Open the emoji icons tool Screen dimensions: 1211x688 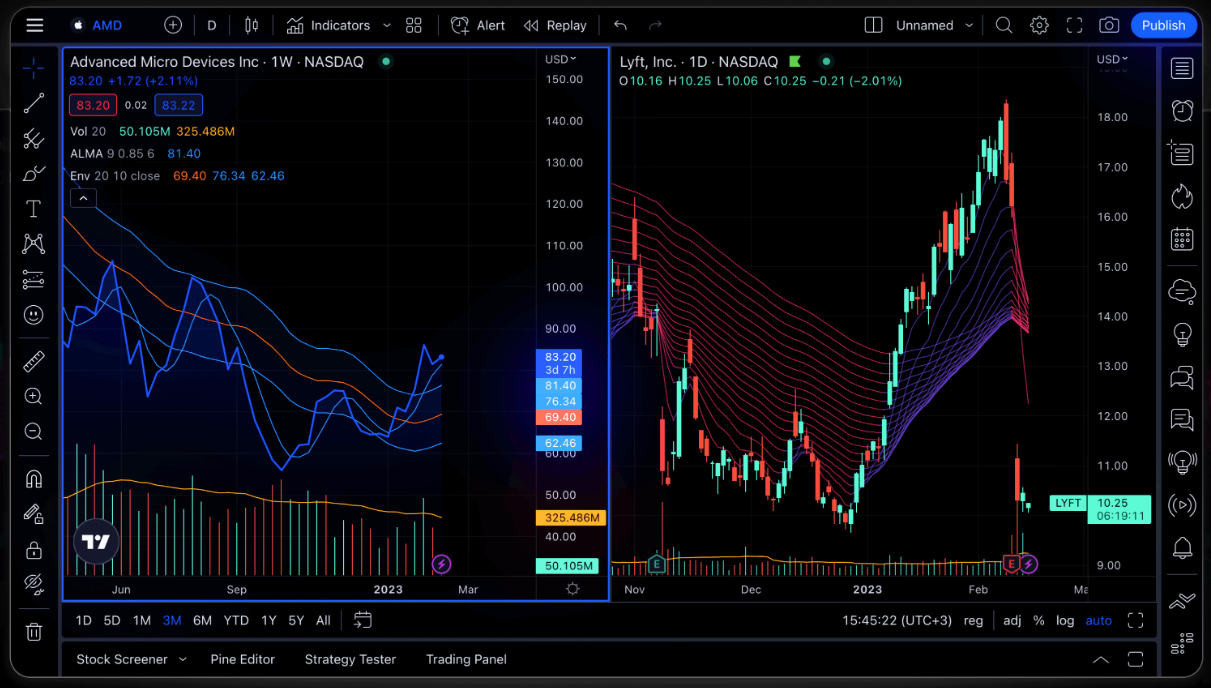point(33,314)
